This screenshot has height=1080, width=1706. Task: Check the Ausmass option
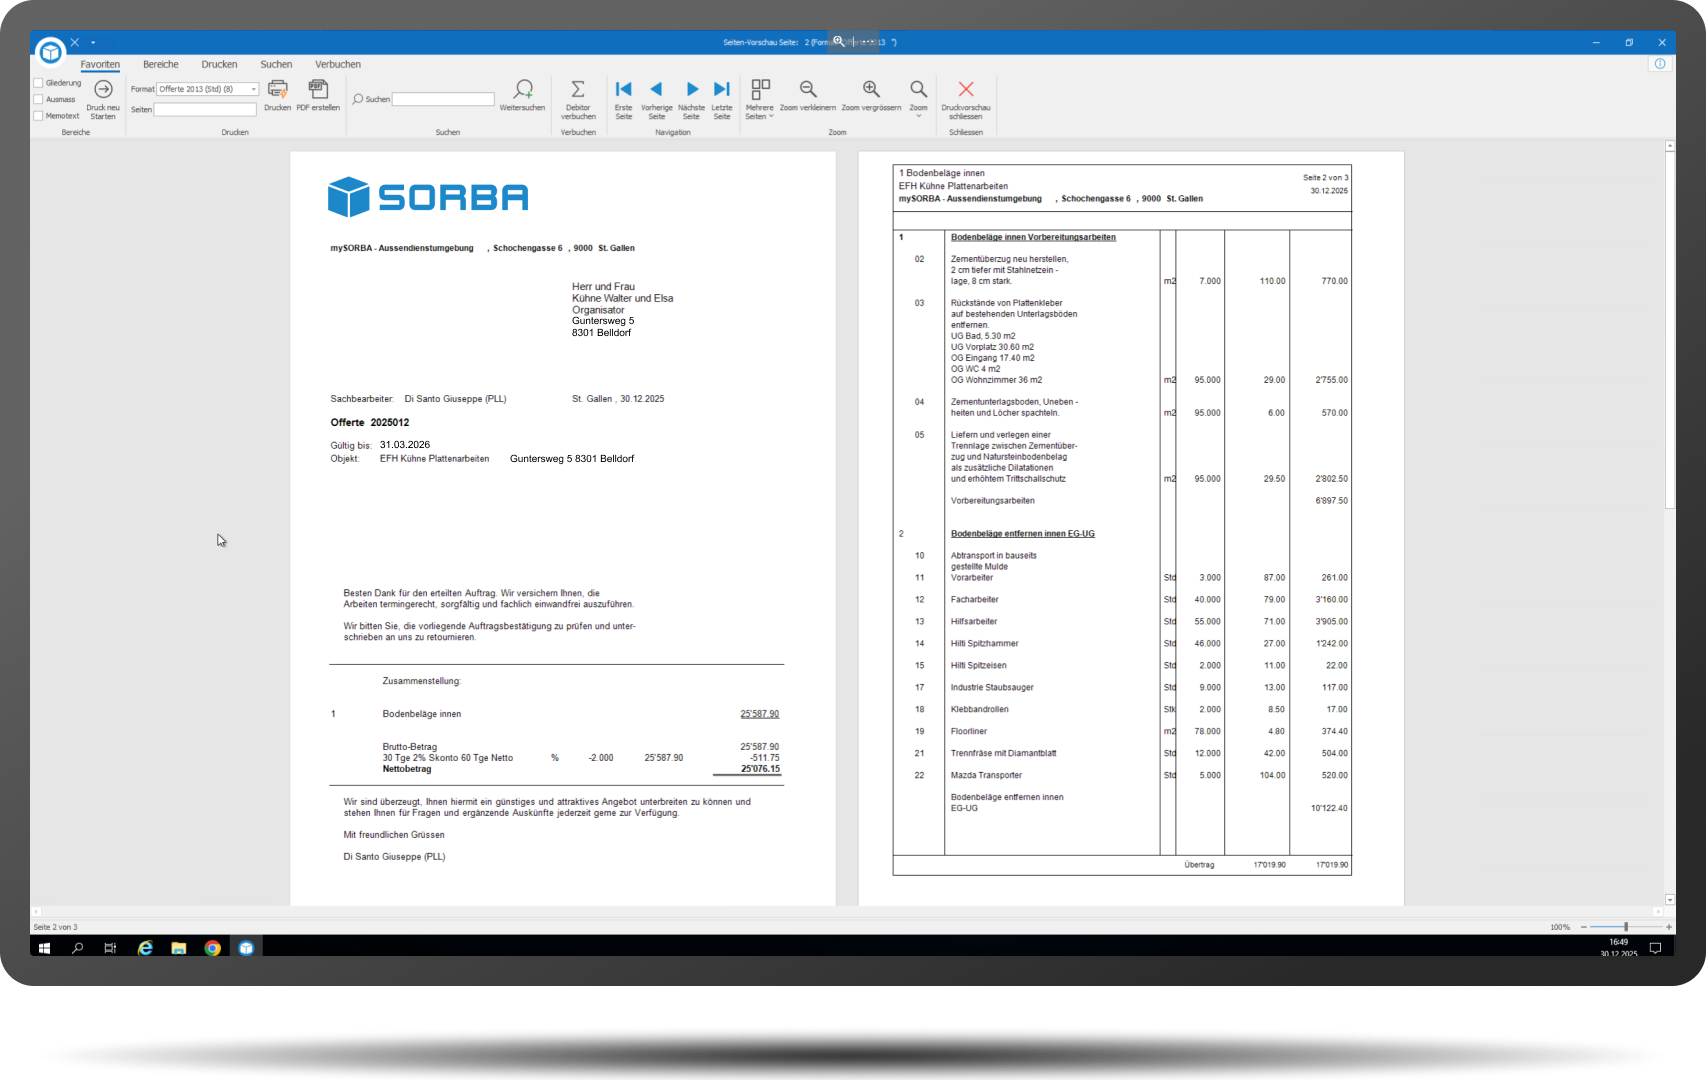click(38, 99)
